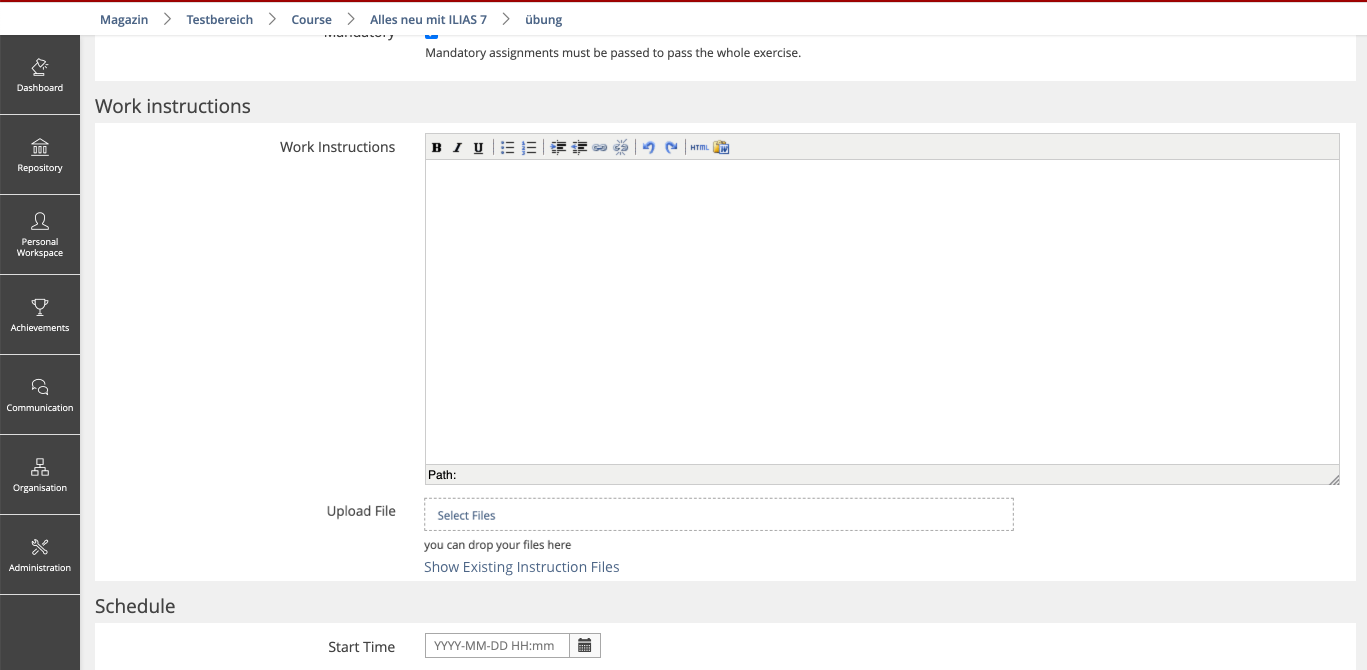Insert a bulleted unordered list
Screen dimensions: 1367x670
point(508,148)
